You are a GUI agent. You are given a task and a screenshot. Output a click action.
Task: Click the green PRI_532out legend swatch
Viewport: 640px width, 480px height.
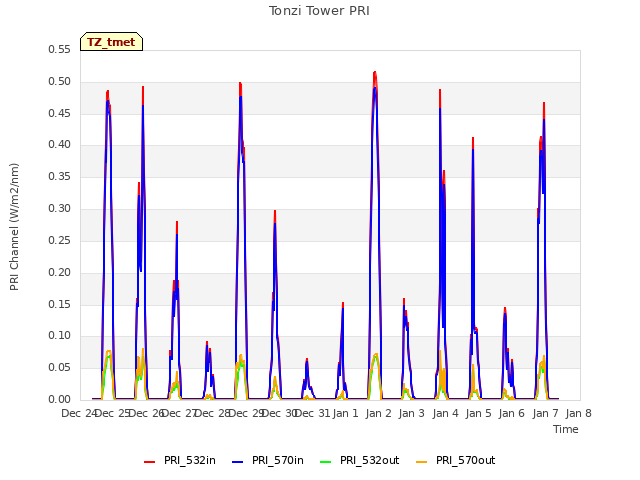pyautogui.click(x=326, y=462)
